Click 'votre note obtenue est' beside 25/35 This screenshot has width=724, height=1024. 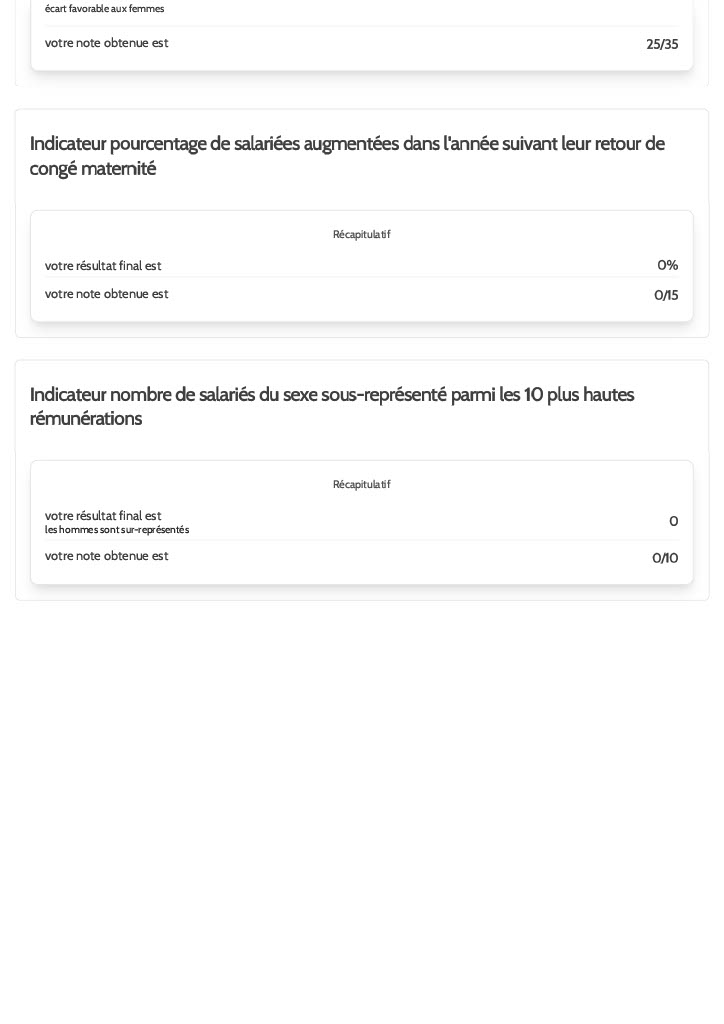tap(106, 42)
